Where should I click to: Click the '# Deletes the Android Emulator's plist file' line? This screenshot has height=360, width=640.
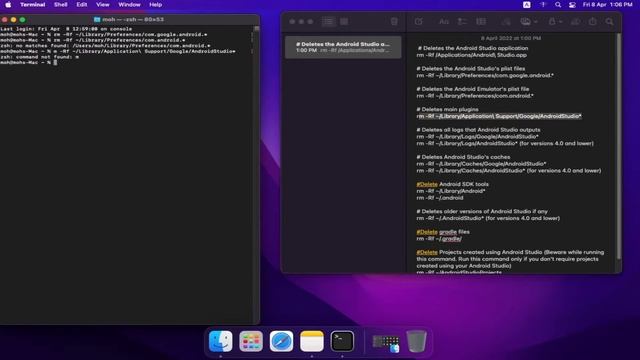coord(473,89)
